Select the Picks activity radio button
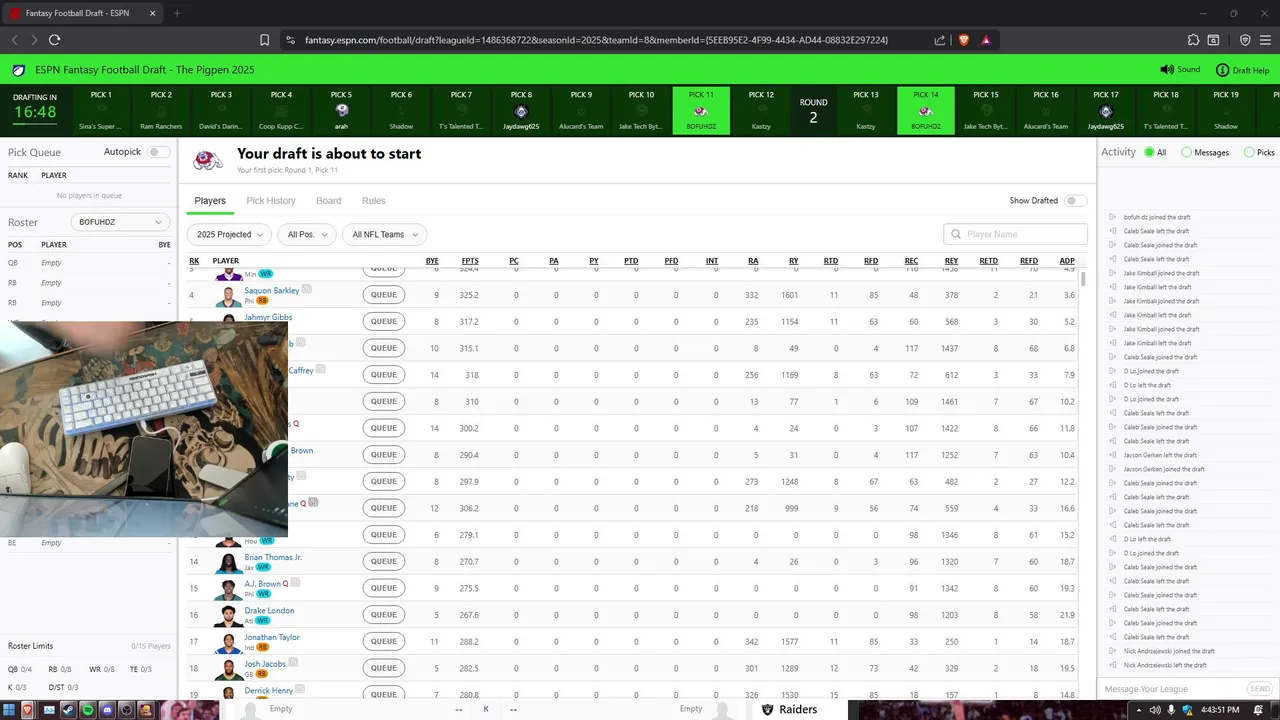 pyautogui.click(x=1249, y=152)
